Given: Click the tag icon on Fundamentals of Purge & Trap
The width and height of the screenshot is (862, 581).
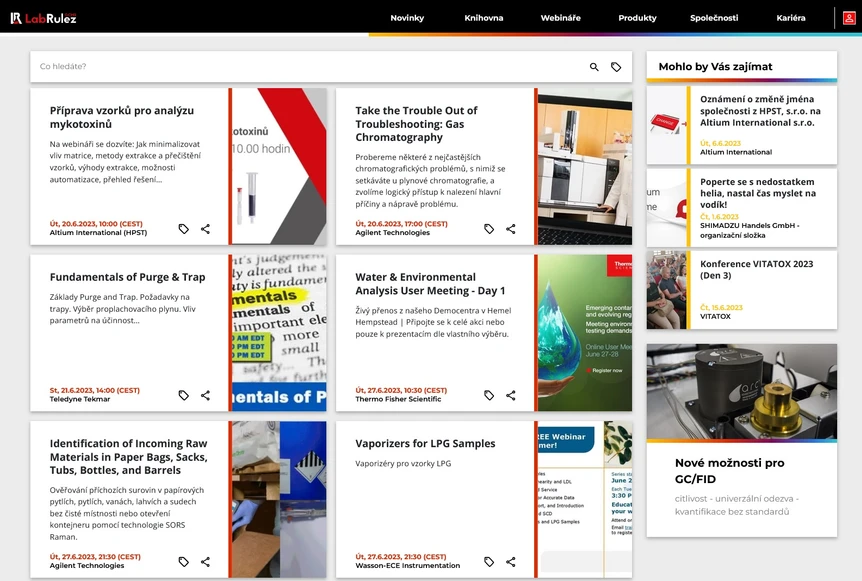Looking at the screenshot, I should pyautogui.click(x=183, y=395).
